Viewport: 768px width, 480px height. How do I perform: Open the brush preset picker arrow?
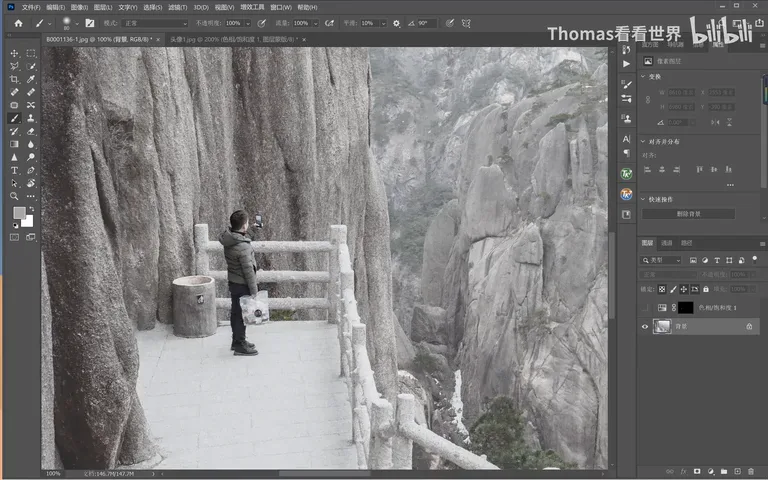point(77,24)
